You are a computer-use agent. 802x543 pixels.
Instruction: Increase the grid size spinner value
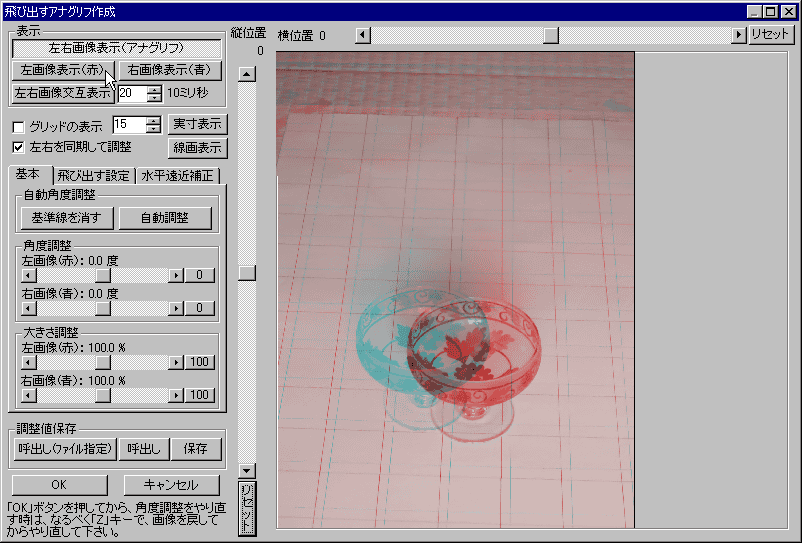pos(153,120)
